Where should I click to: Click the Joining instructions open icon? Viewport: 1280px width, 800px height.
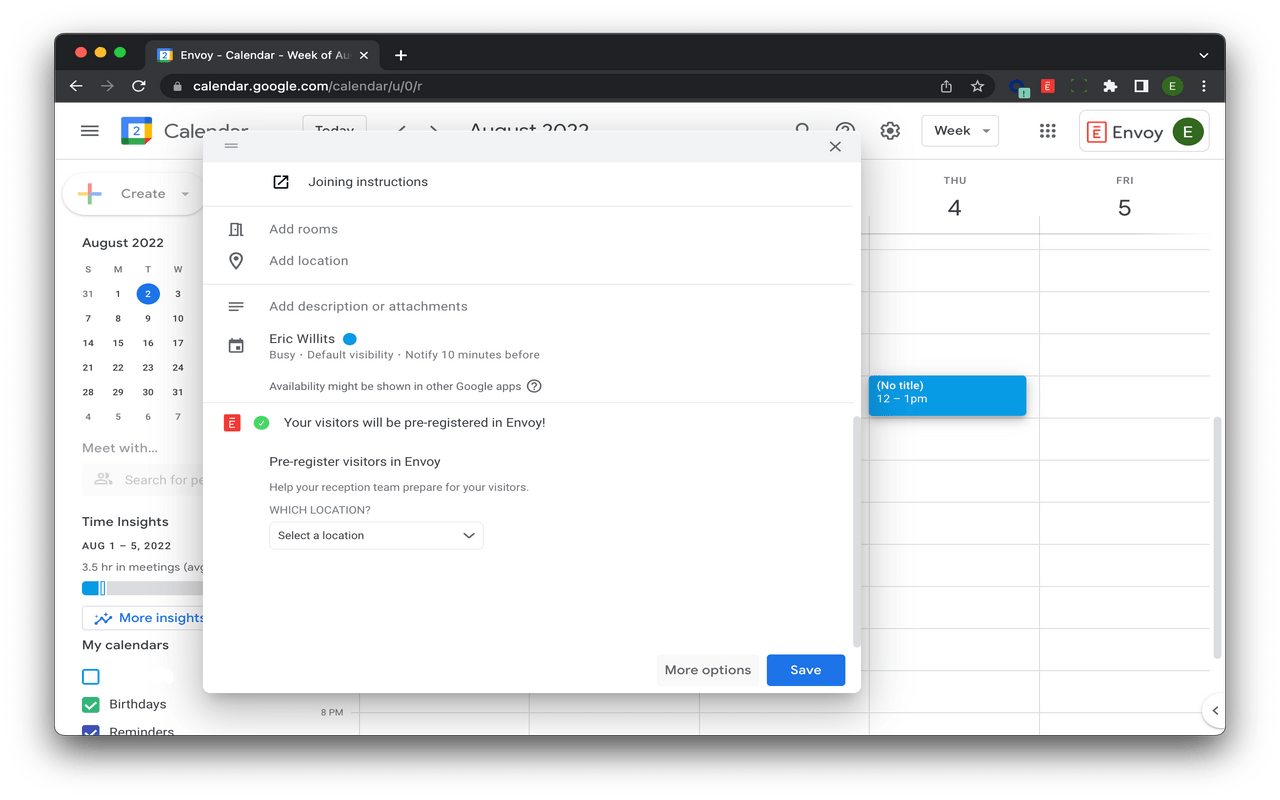[281, 182]
